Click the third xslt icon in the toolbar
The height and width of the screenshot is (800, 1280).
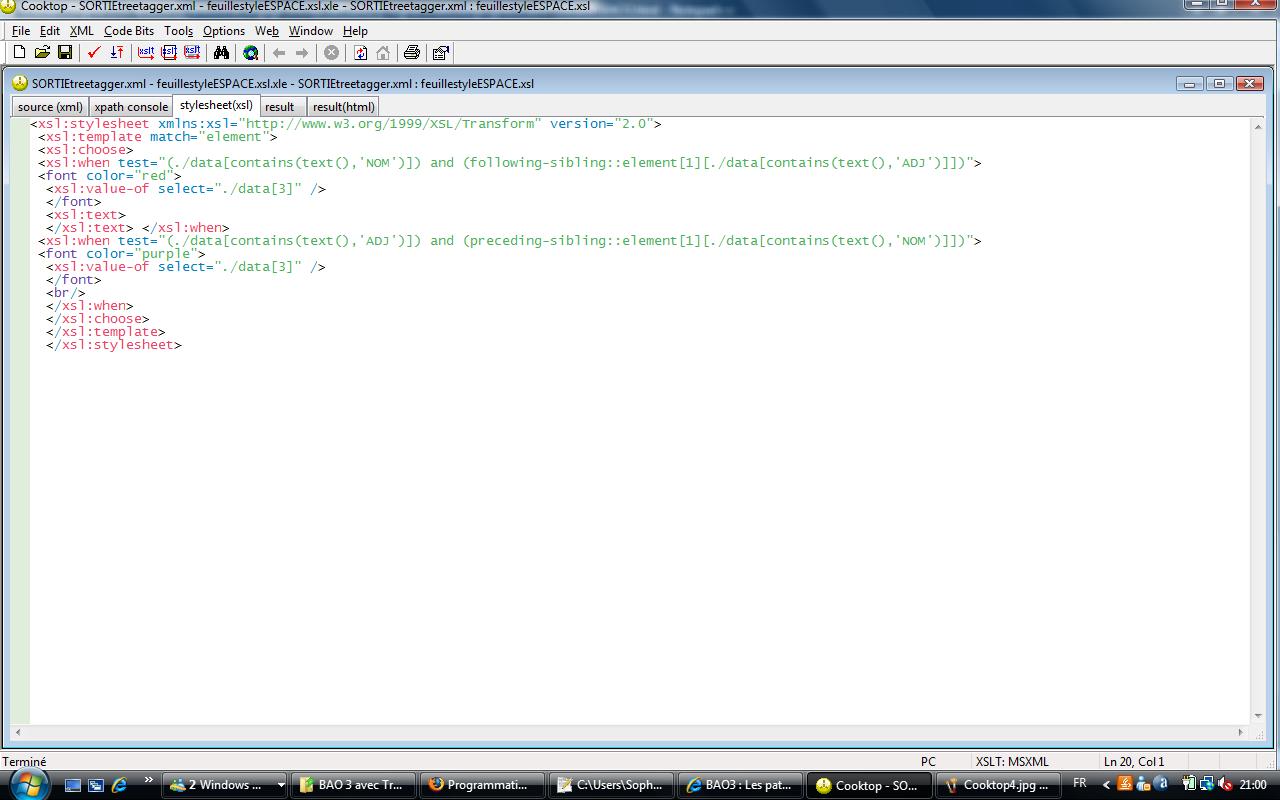pyautogui.click(x=192, y=52)
